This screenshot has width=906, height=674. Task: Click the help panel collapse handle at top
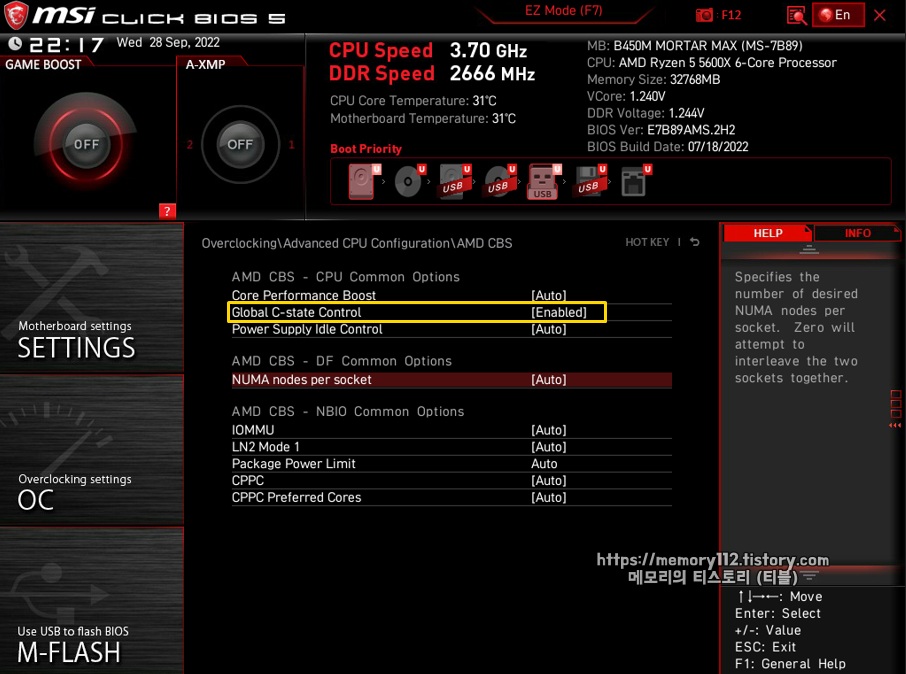pyautogui.click(x=809, y=250)
